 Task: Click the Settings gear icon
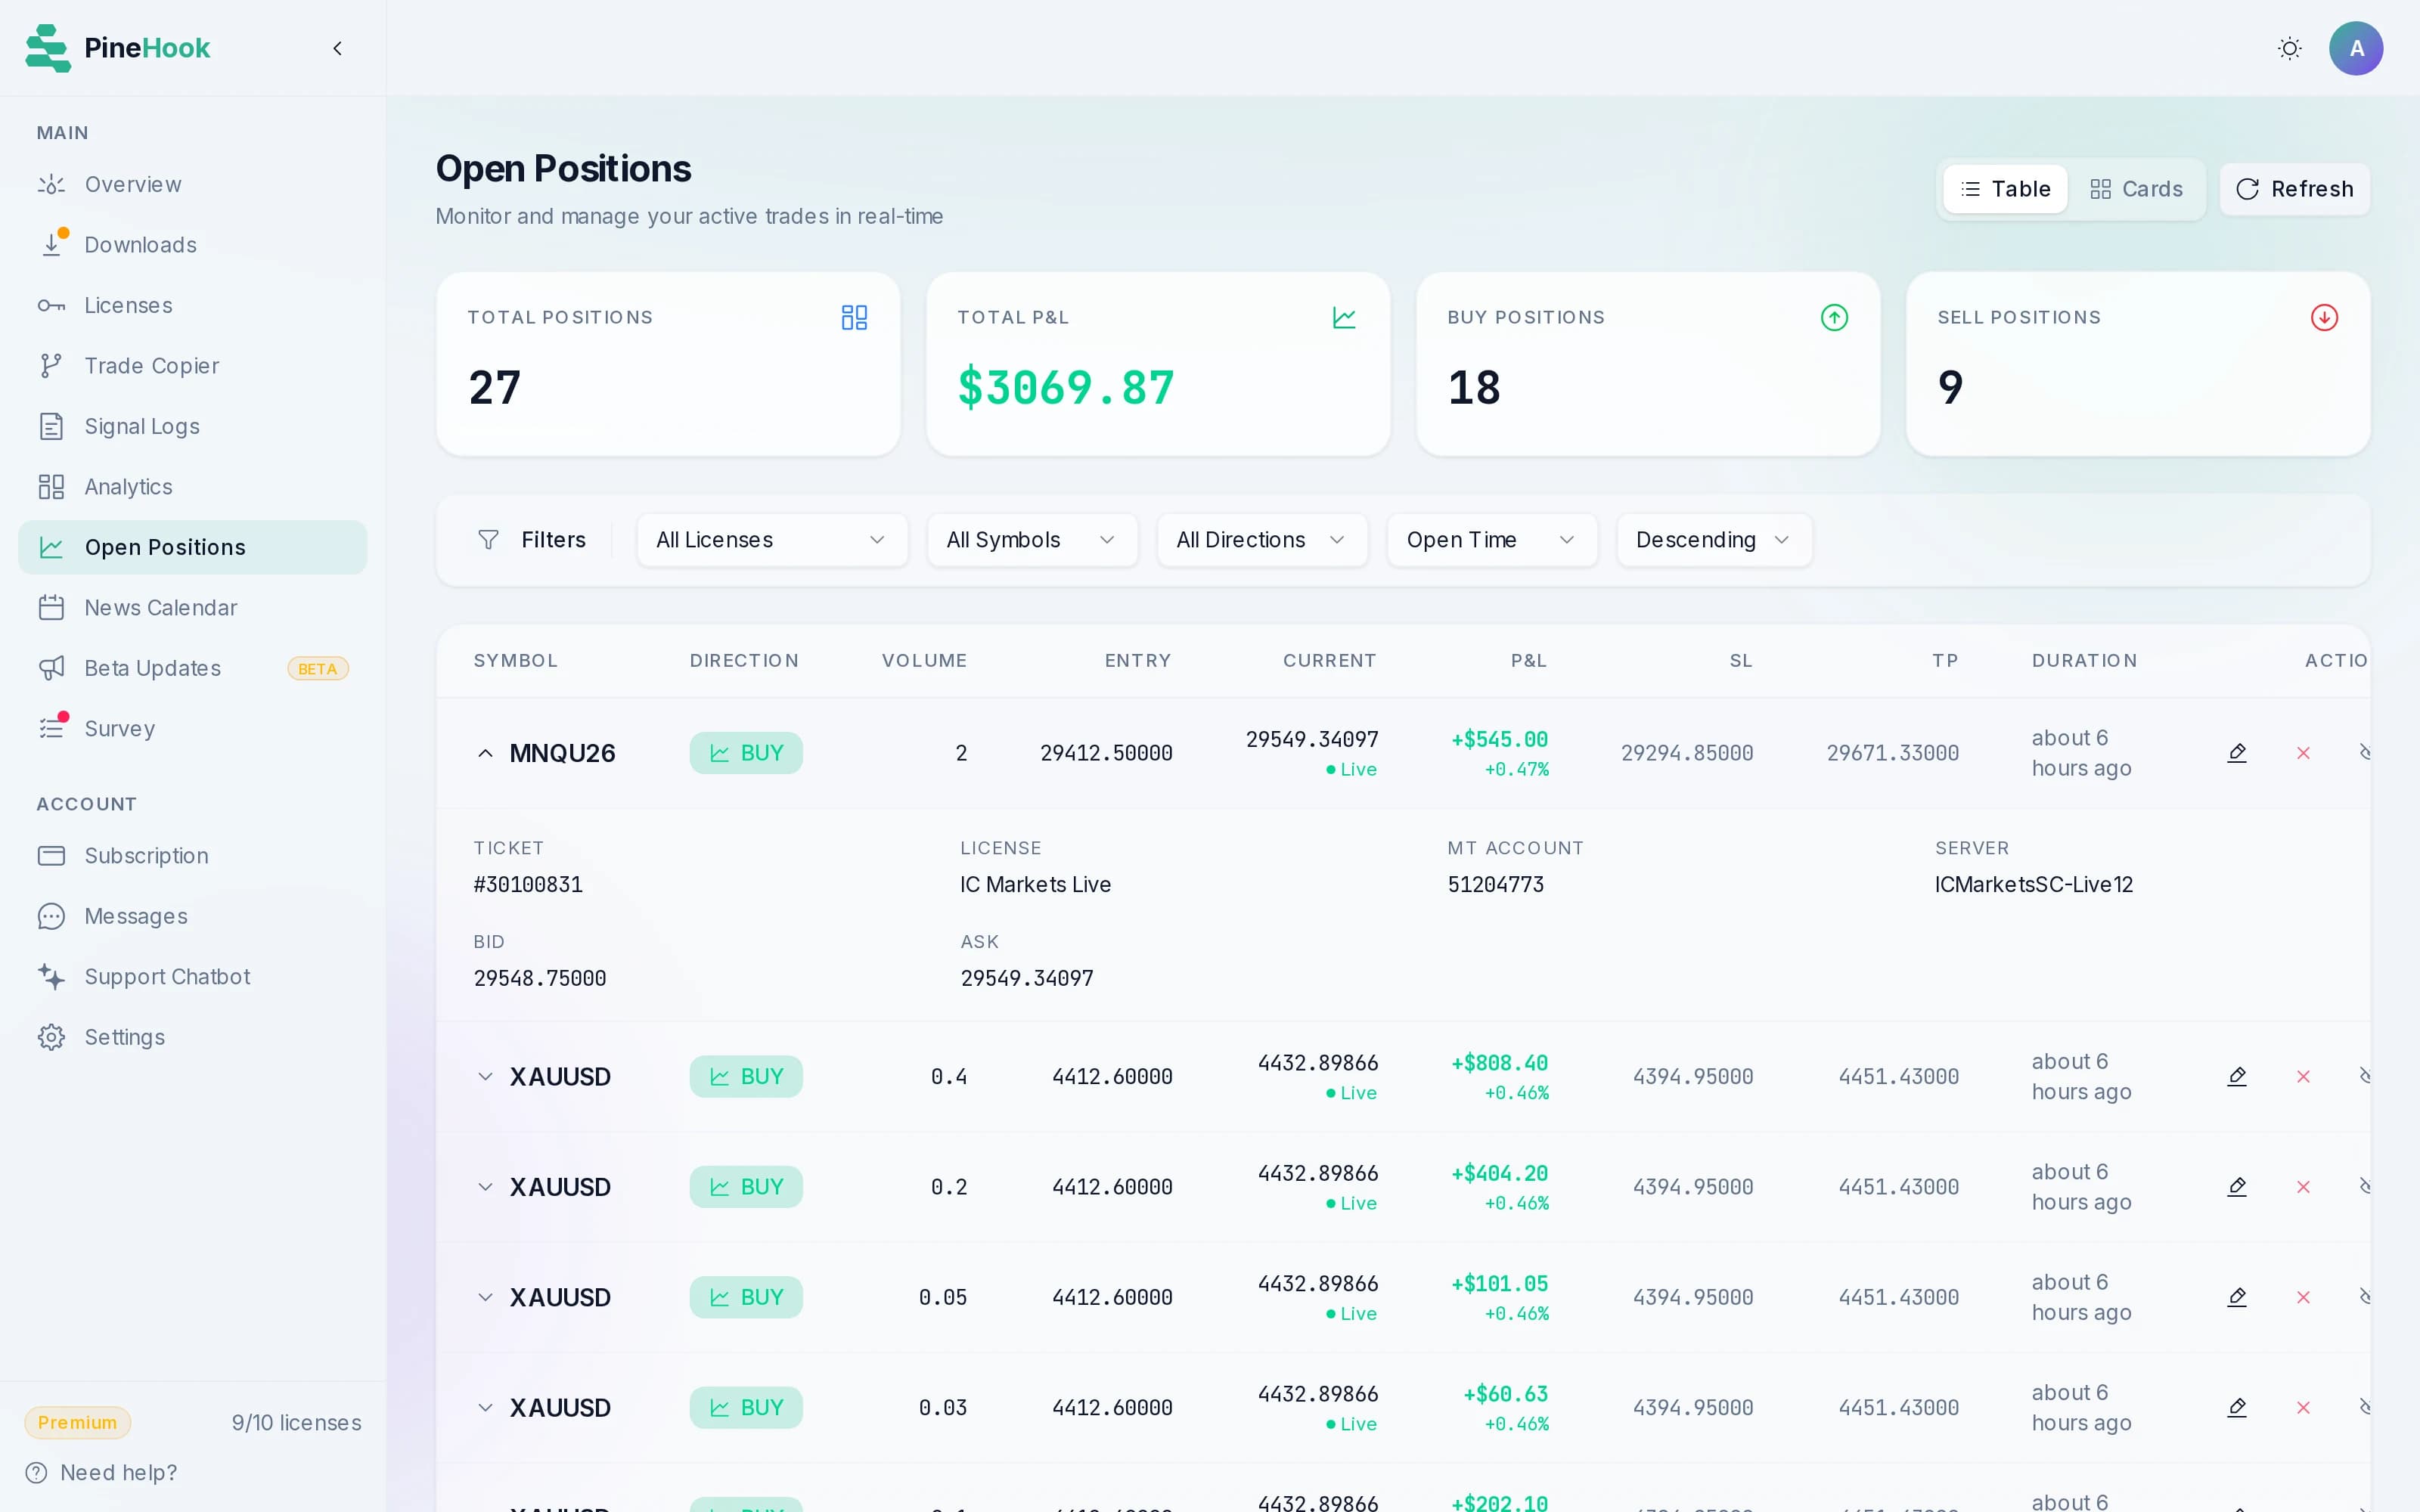point(51,1037)
